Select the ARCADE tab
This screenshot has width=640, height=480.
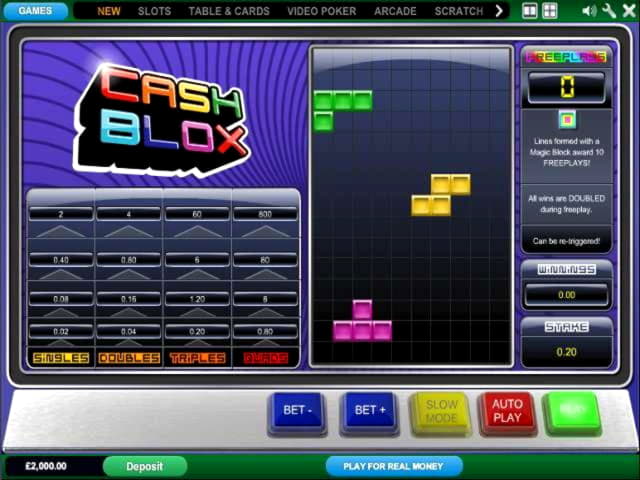coord(395,11)
